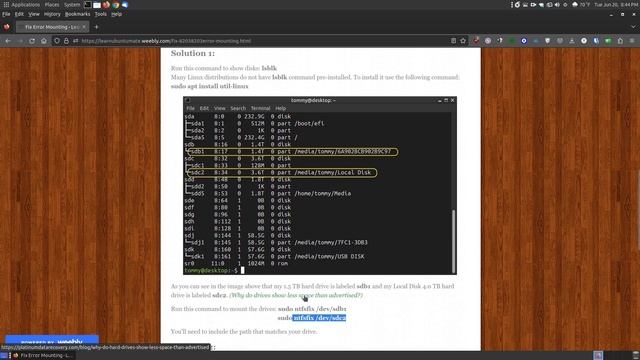This screenshot has width=640, height=360.
Task: Open Firefox Bookmarks menu
Action: point(78,14)
